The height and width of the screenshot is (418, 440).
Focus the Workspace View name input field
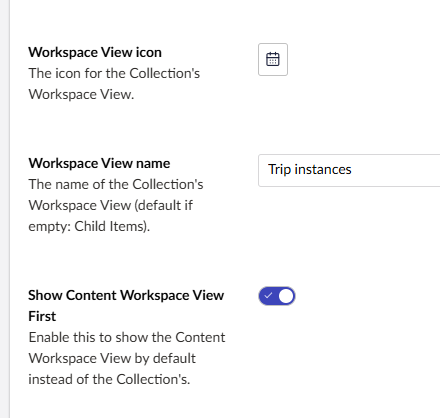349,170
